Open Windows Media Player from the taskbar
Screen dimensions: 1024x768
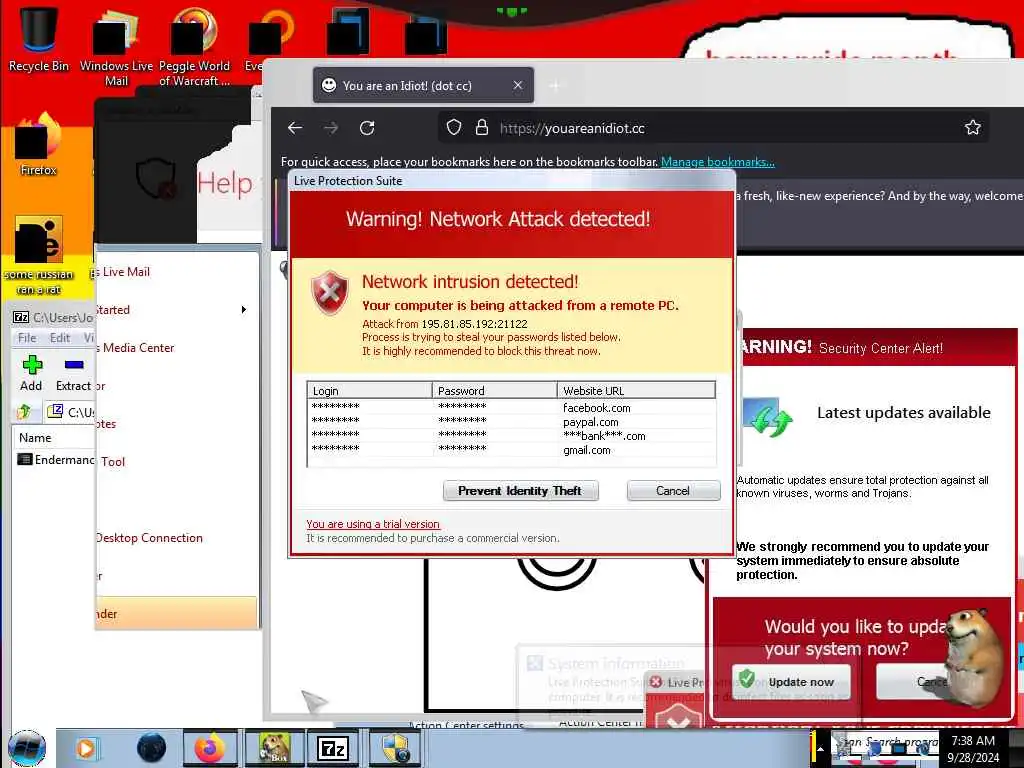point(86,748)
